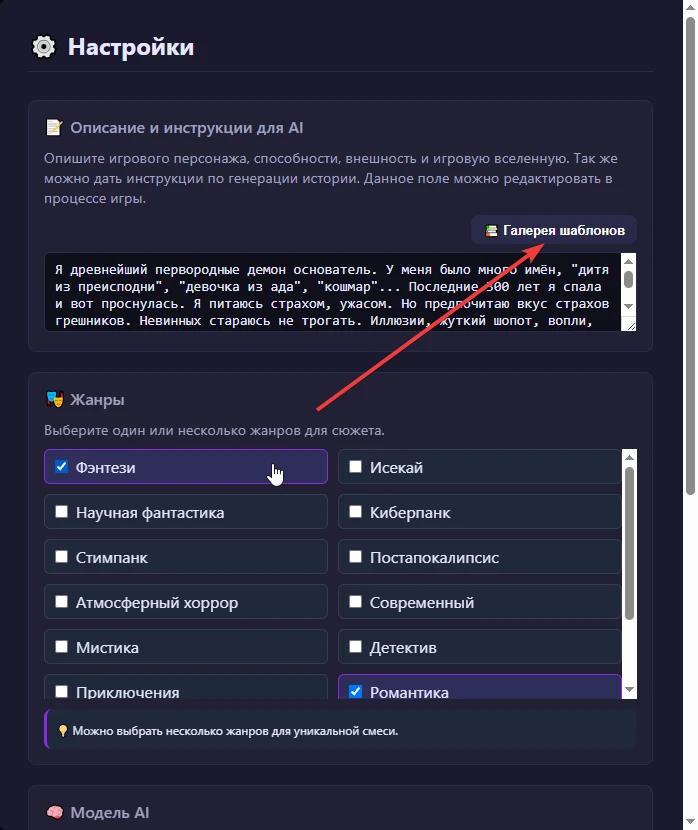Enable the Научная фантастика genre

(x=61, y=511)
